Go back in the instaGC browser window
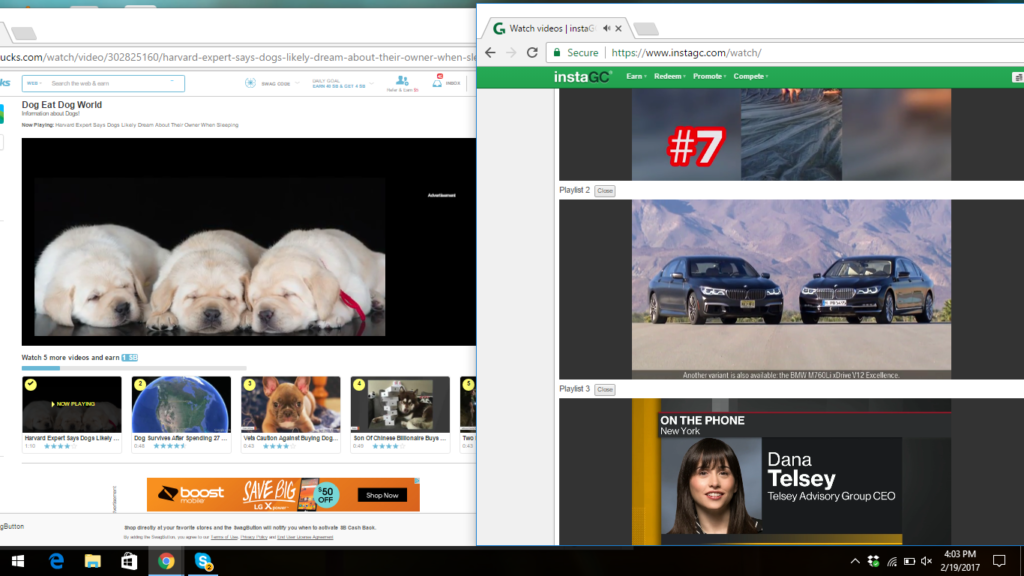The height and width of the screenshot is (576, 1024). (490, 53)
